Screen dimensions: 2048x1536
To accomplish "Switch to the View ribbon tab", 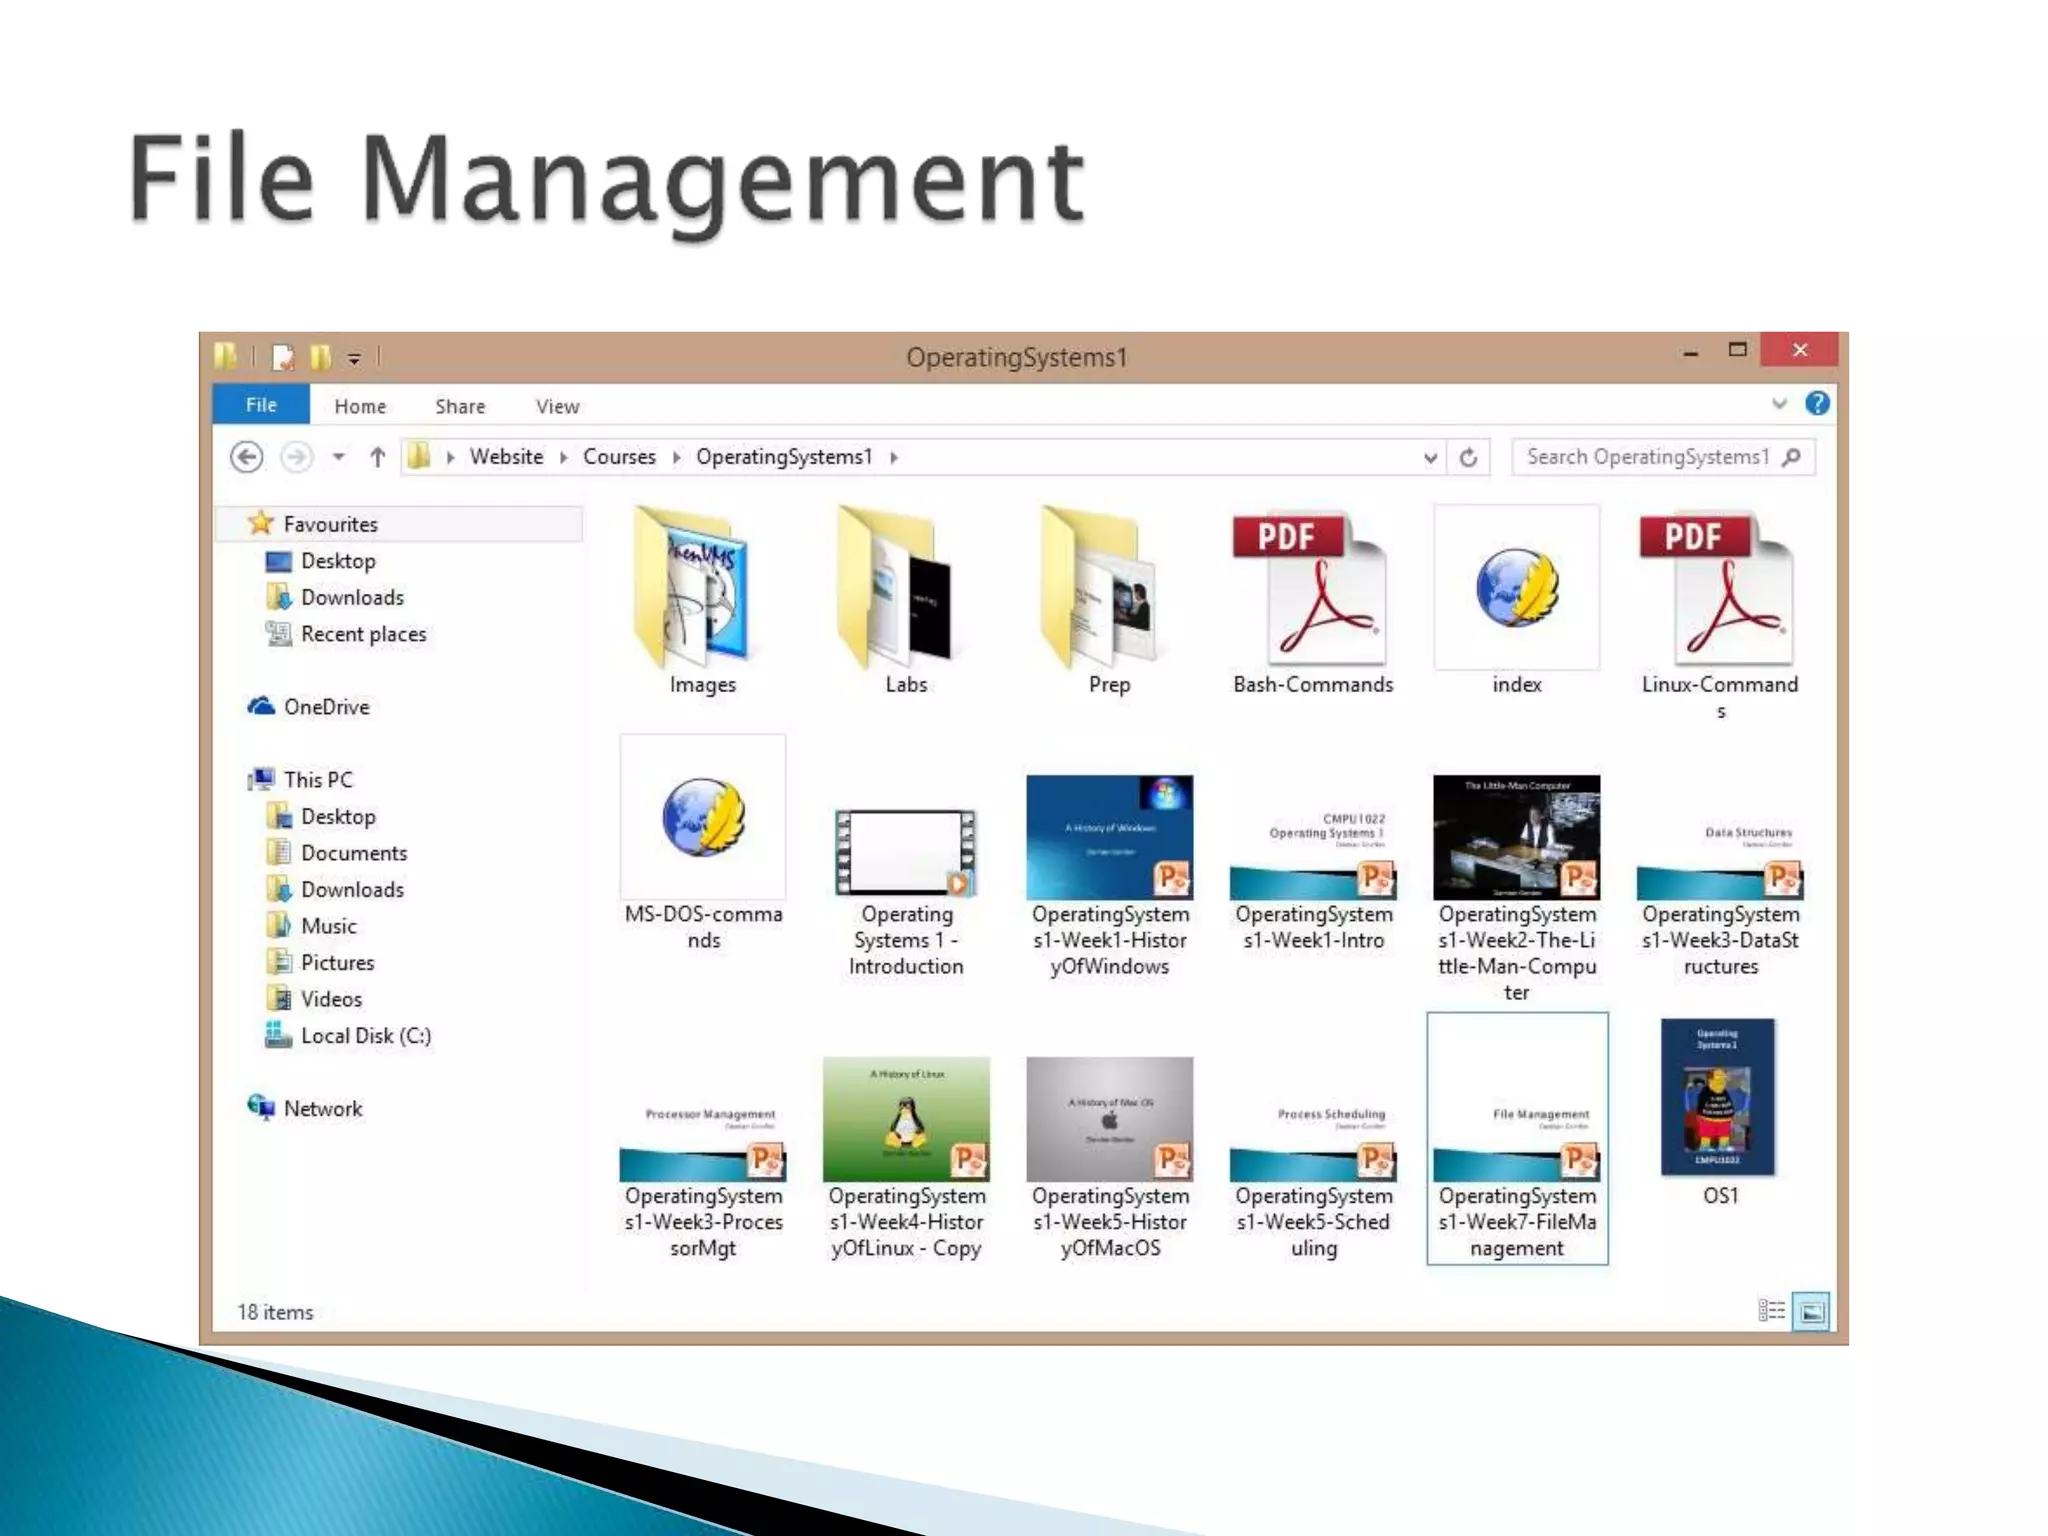I will pyautogui.click(x=557, y=406).
